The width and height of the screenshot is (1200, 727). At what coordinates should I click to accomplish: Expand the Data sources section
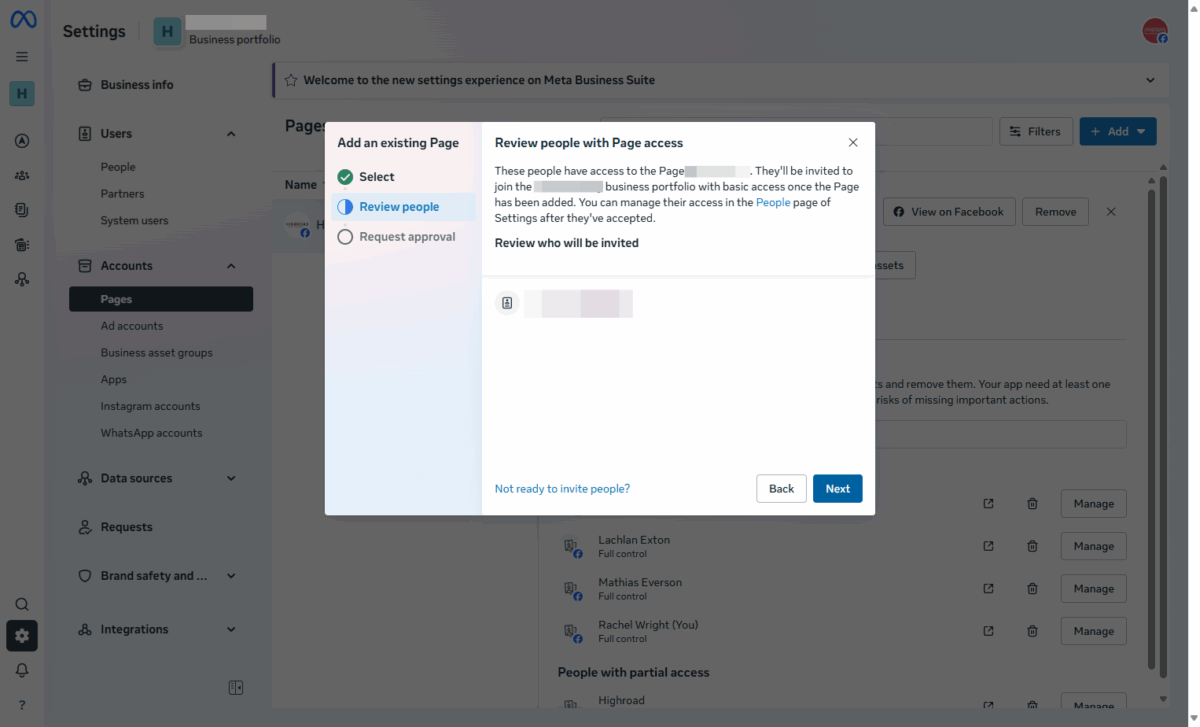click(x=231, y=479)
